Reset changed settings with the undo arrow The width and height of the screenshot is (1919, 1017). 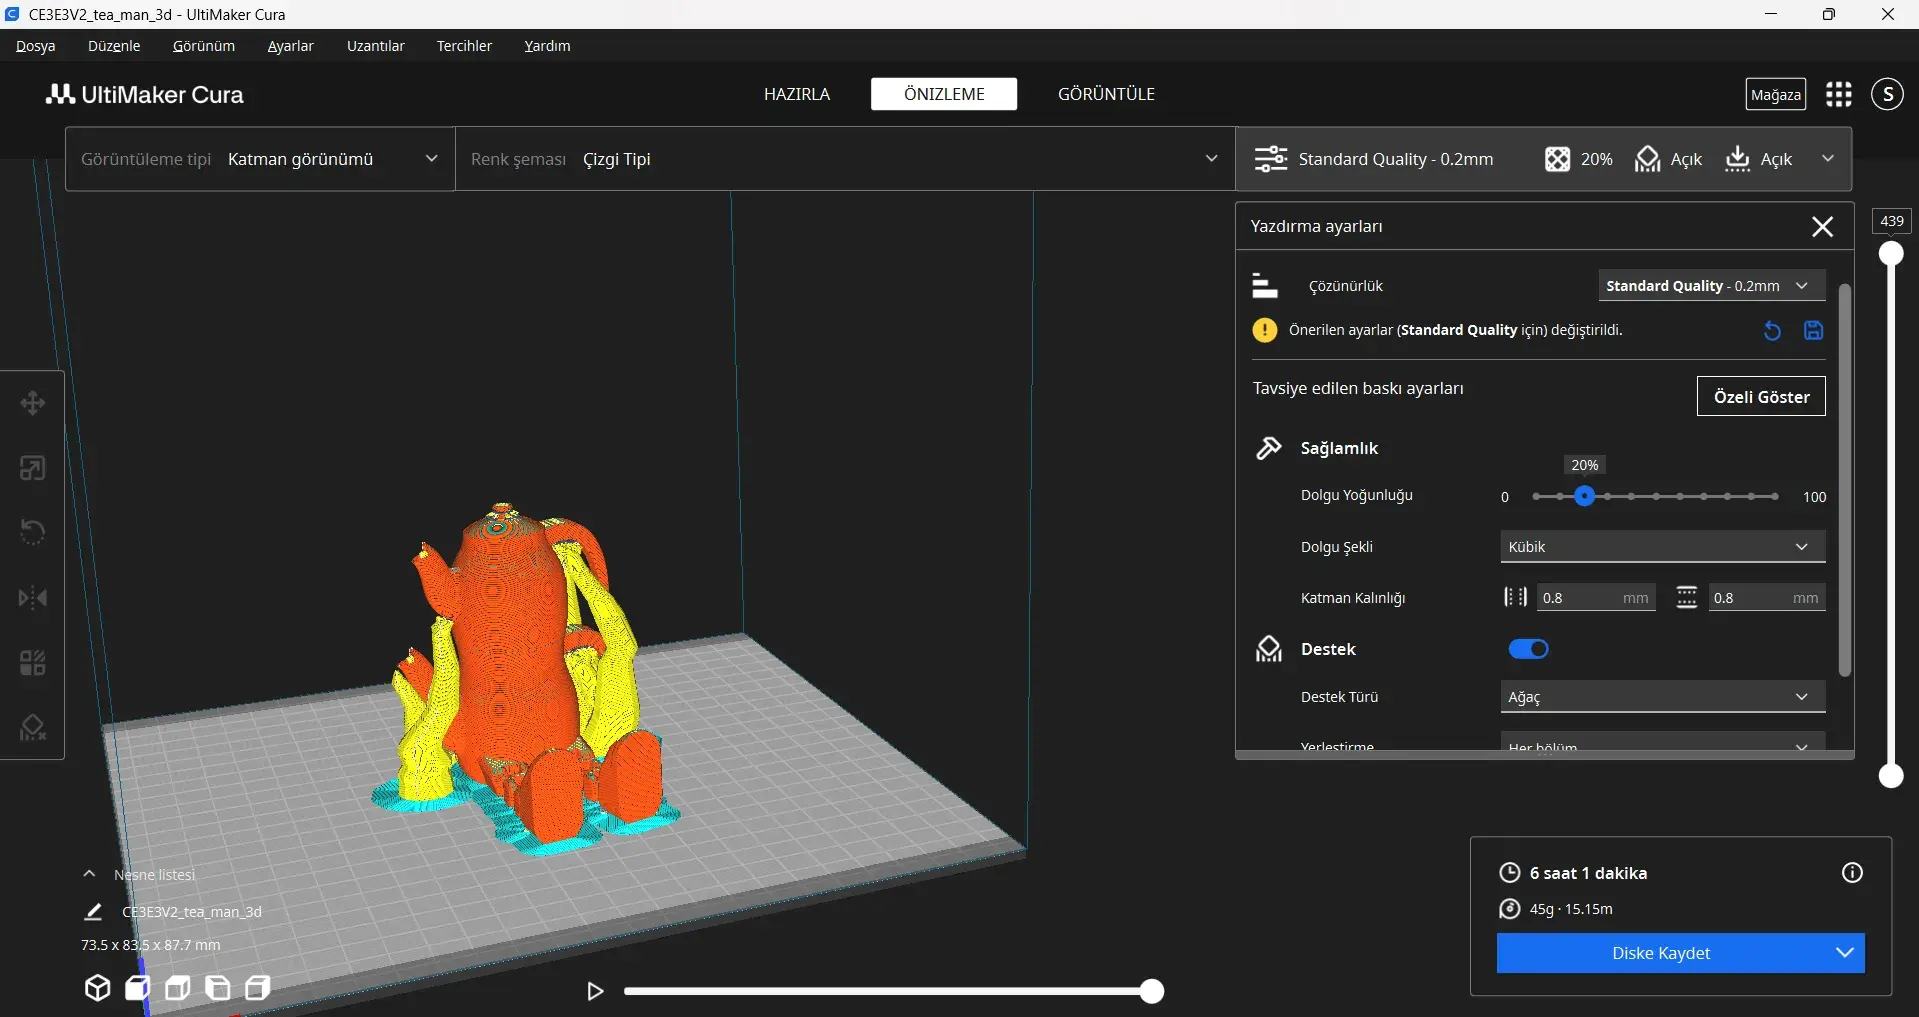click(1772, 331)
